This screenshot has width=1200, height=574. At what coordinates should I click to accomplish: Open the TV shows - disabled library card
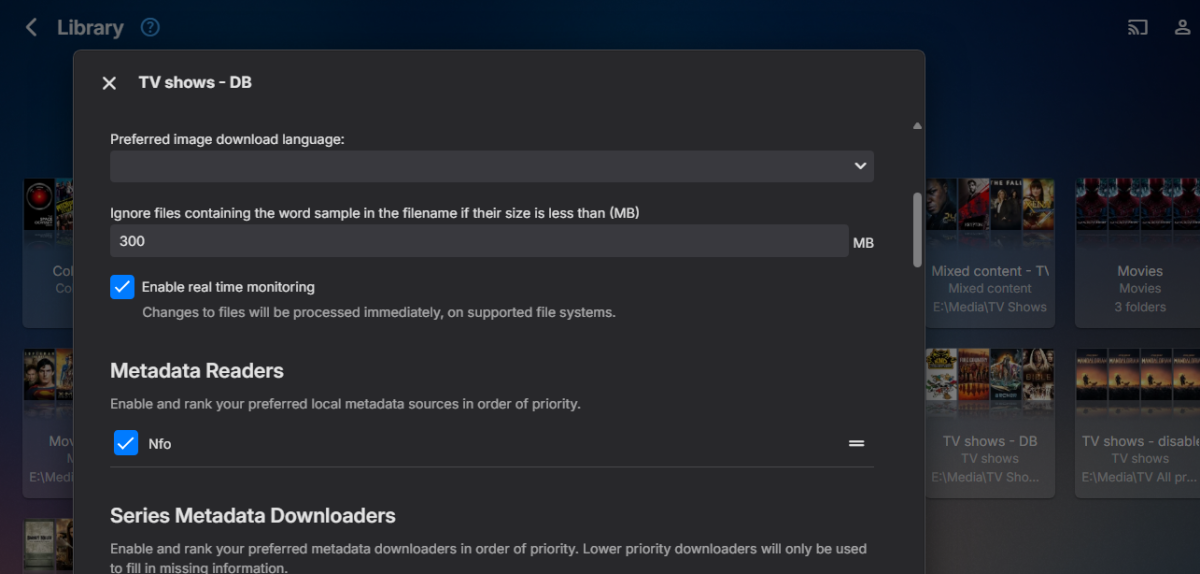(1139, 420)
